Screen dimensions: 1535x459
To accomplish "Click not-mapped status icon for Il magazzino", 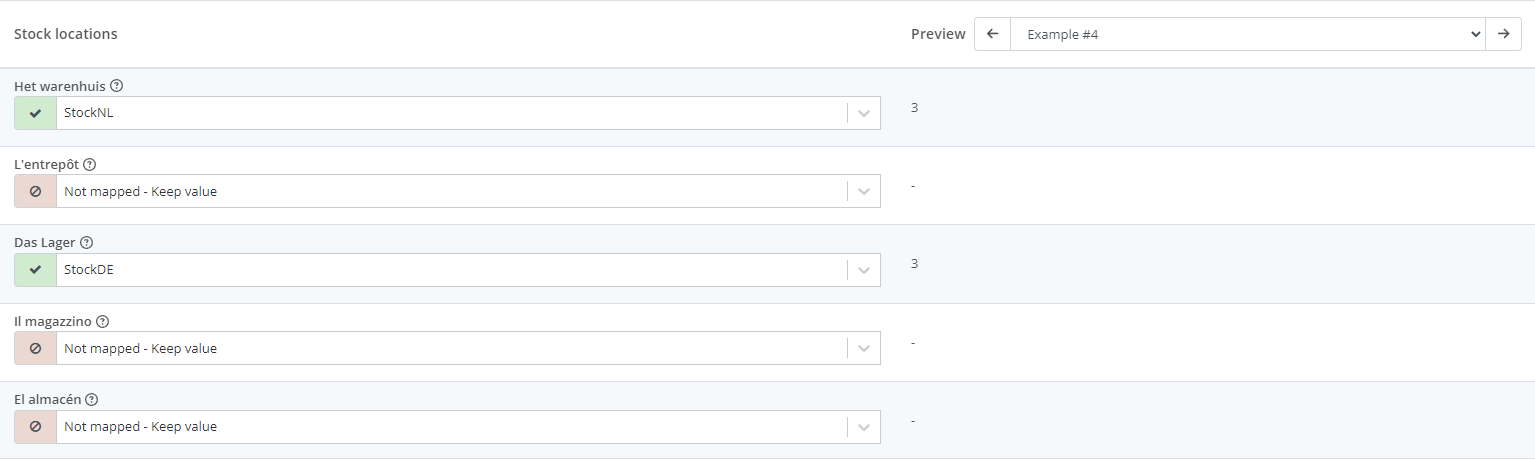I will click(x=36, y=349).
